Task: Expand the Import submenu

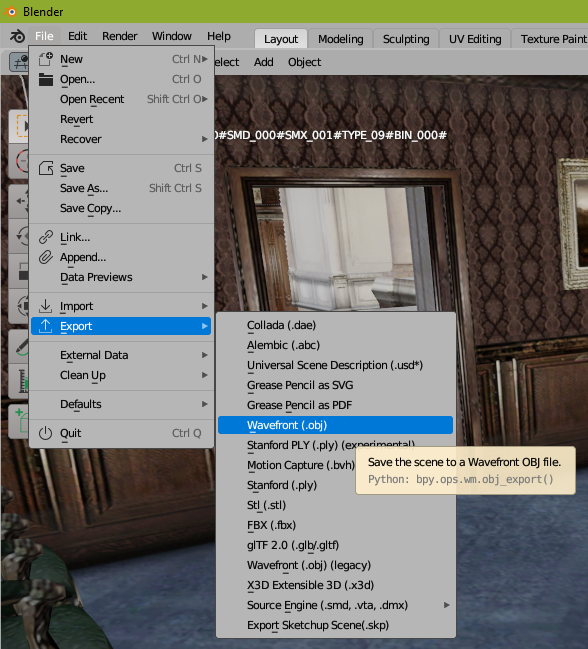Action: pyautogui.click(x=121, y=306)
